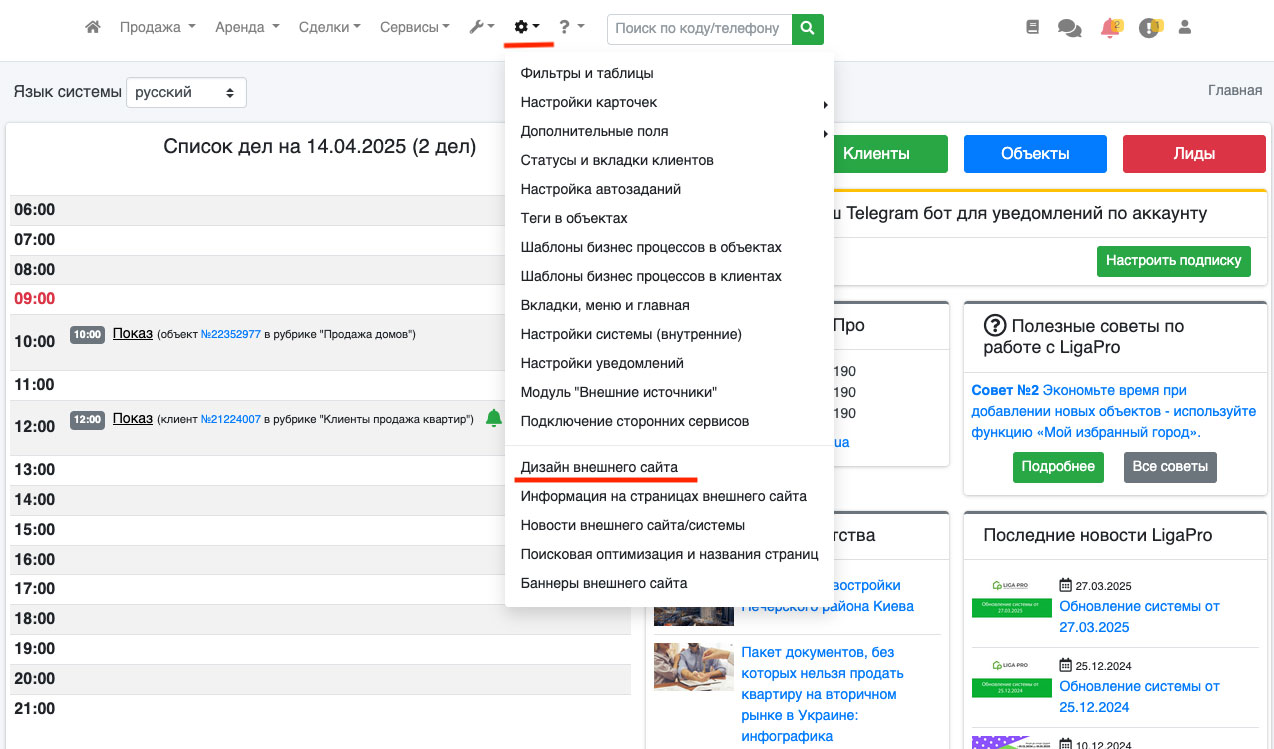Expand the Продажа dropdown menu
Image resolution: width=1274 pixels, height=749 pixels.
(x=157, y=28)
